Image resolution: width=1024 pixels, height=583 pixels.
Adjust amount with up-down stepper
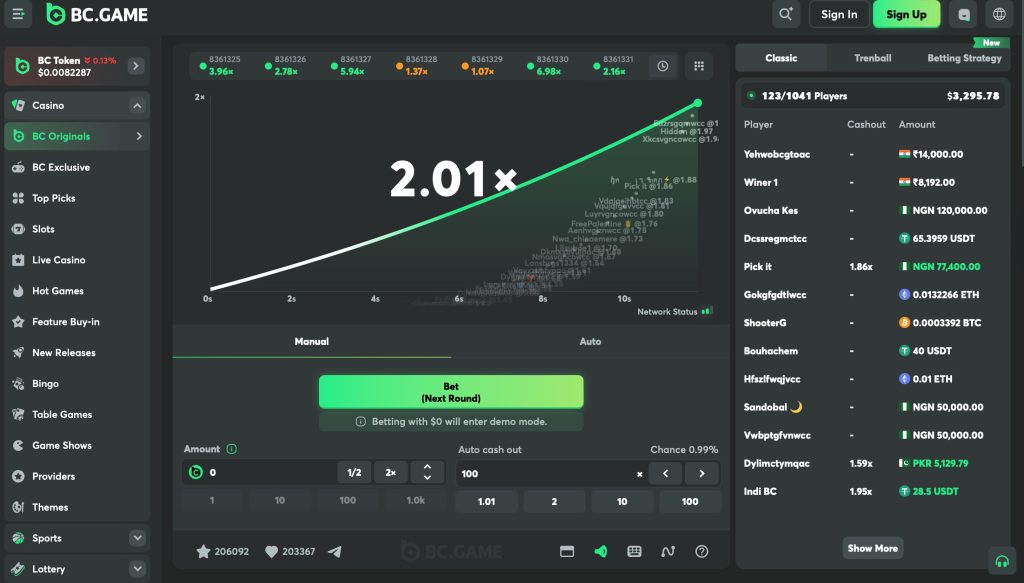click(x=427, y=472)
